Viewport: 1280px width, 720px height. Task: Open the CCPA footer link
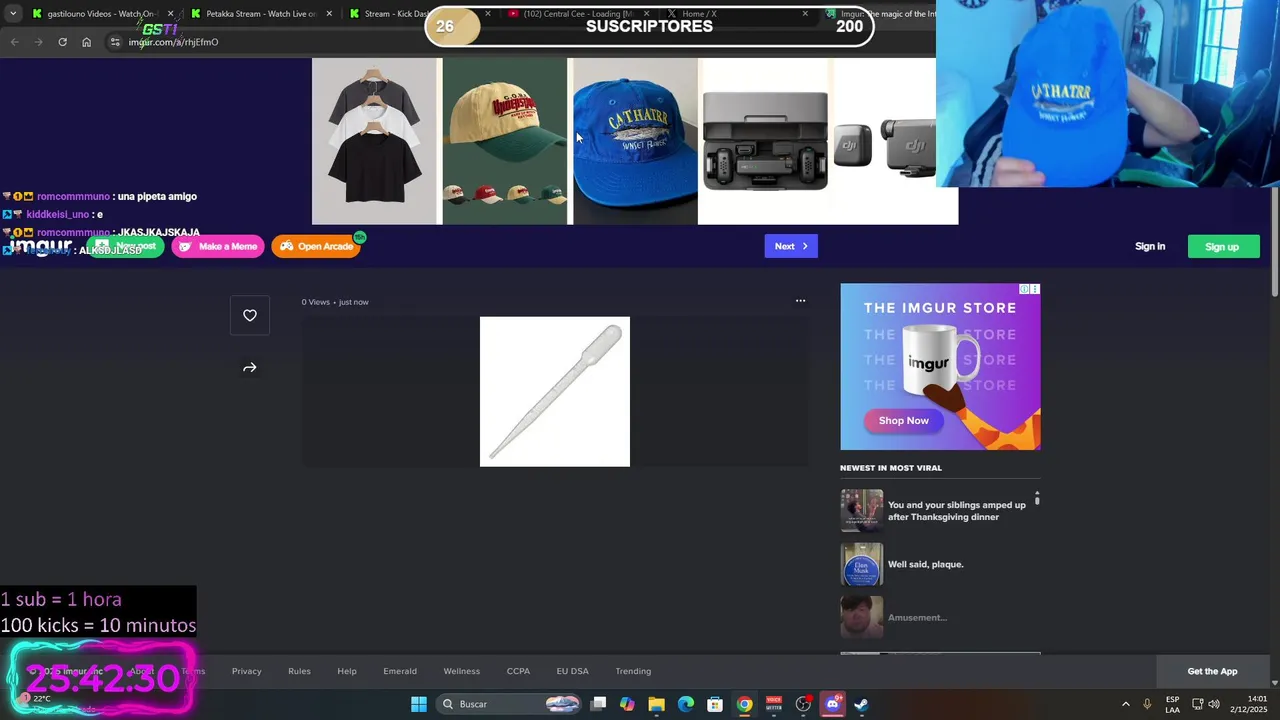pos(518,671)
